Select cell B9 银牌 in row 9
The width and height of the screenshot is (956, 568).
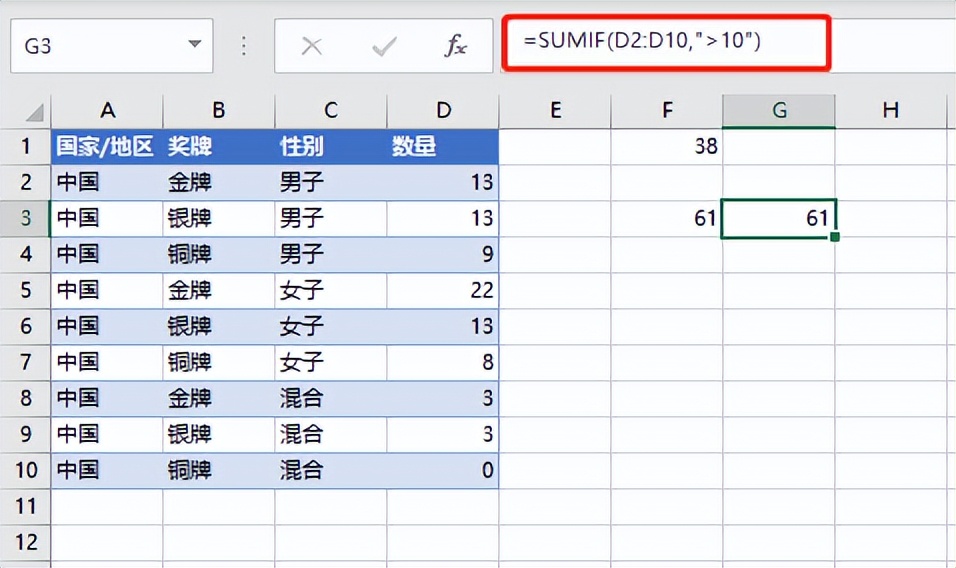coord(219,434)
